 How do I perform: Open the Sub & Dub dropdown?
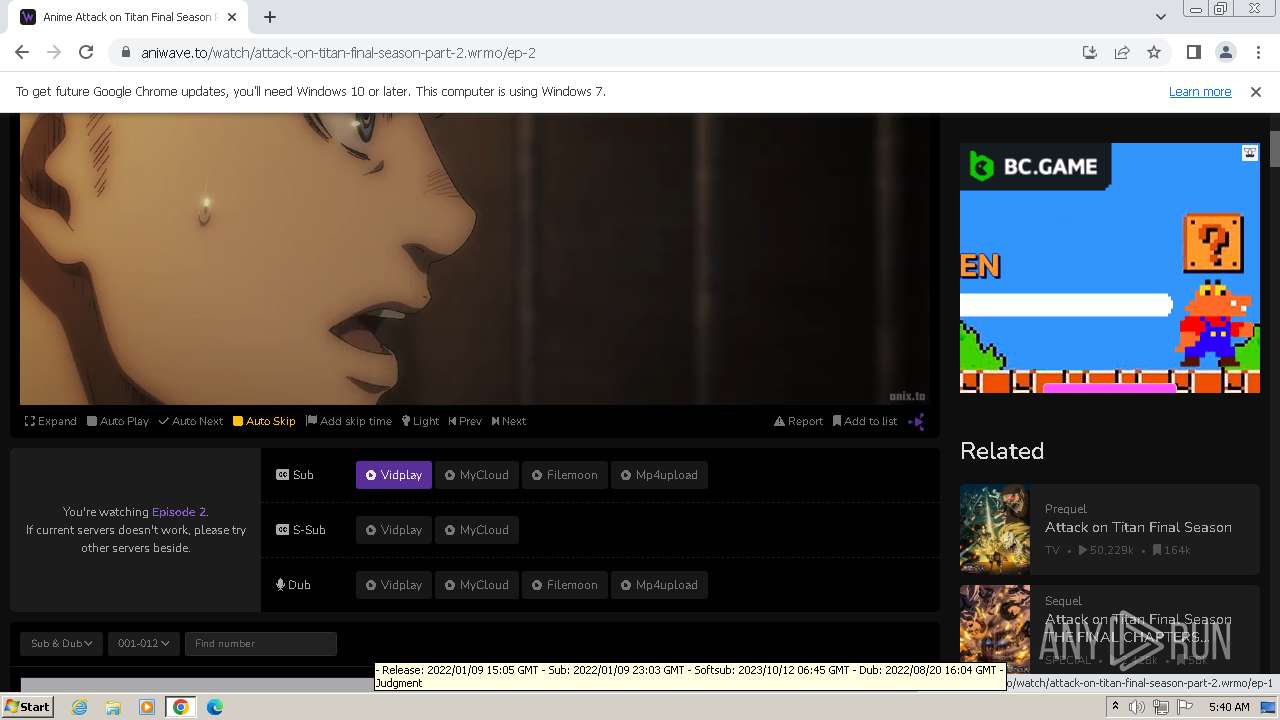[62, 643]
